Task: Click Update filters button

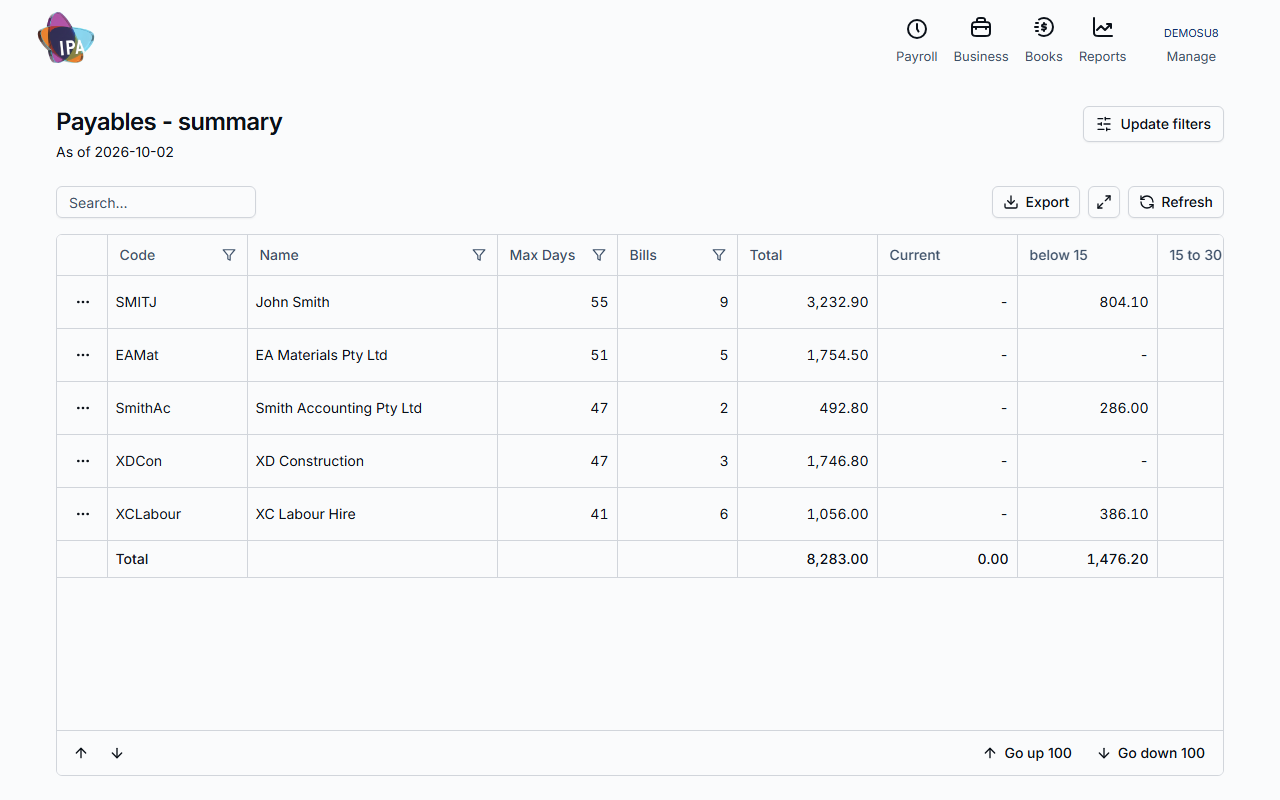Action: click(x=1153, y=124)
